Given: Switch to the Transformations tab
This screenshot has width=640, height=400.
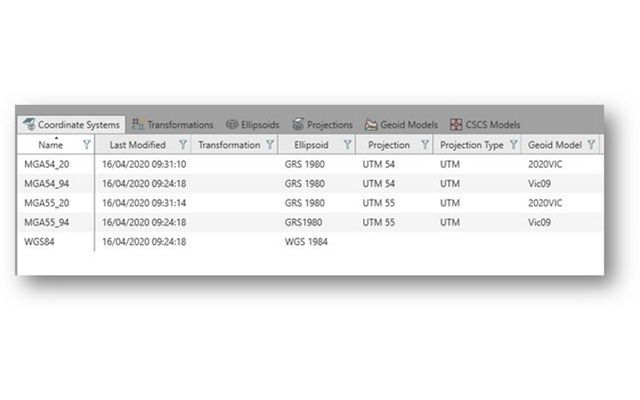Looking at the screenshot, I should [173, 125].
